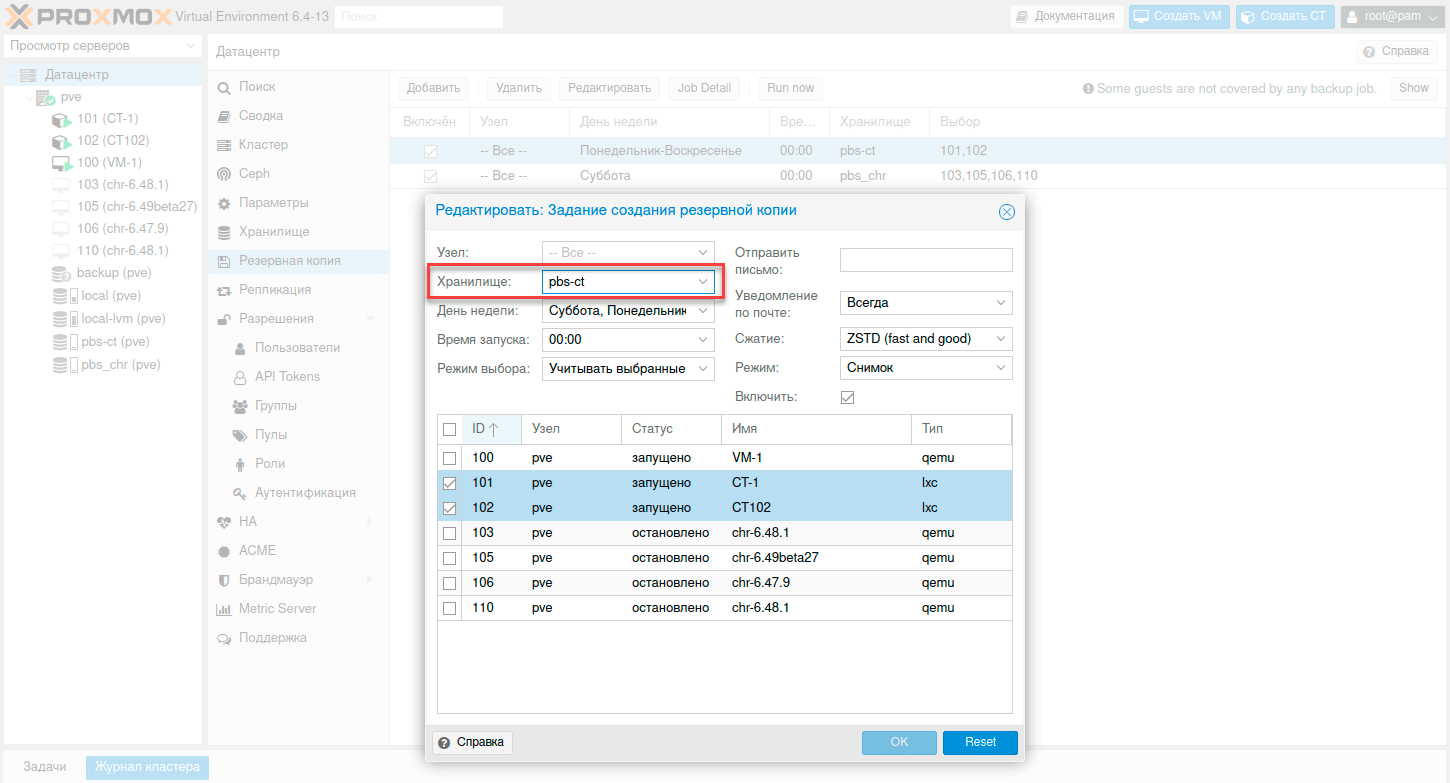Screen dimensions: 1450x783
Task: Click the Metric Server chart icon
Action: click(224, 609)
